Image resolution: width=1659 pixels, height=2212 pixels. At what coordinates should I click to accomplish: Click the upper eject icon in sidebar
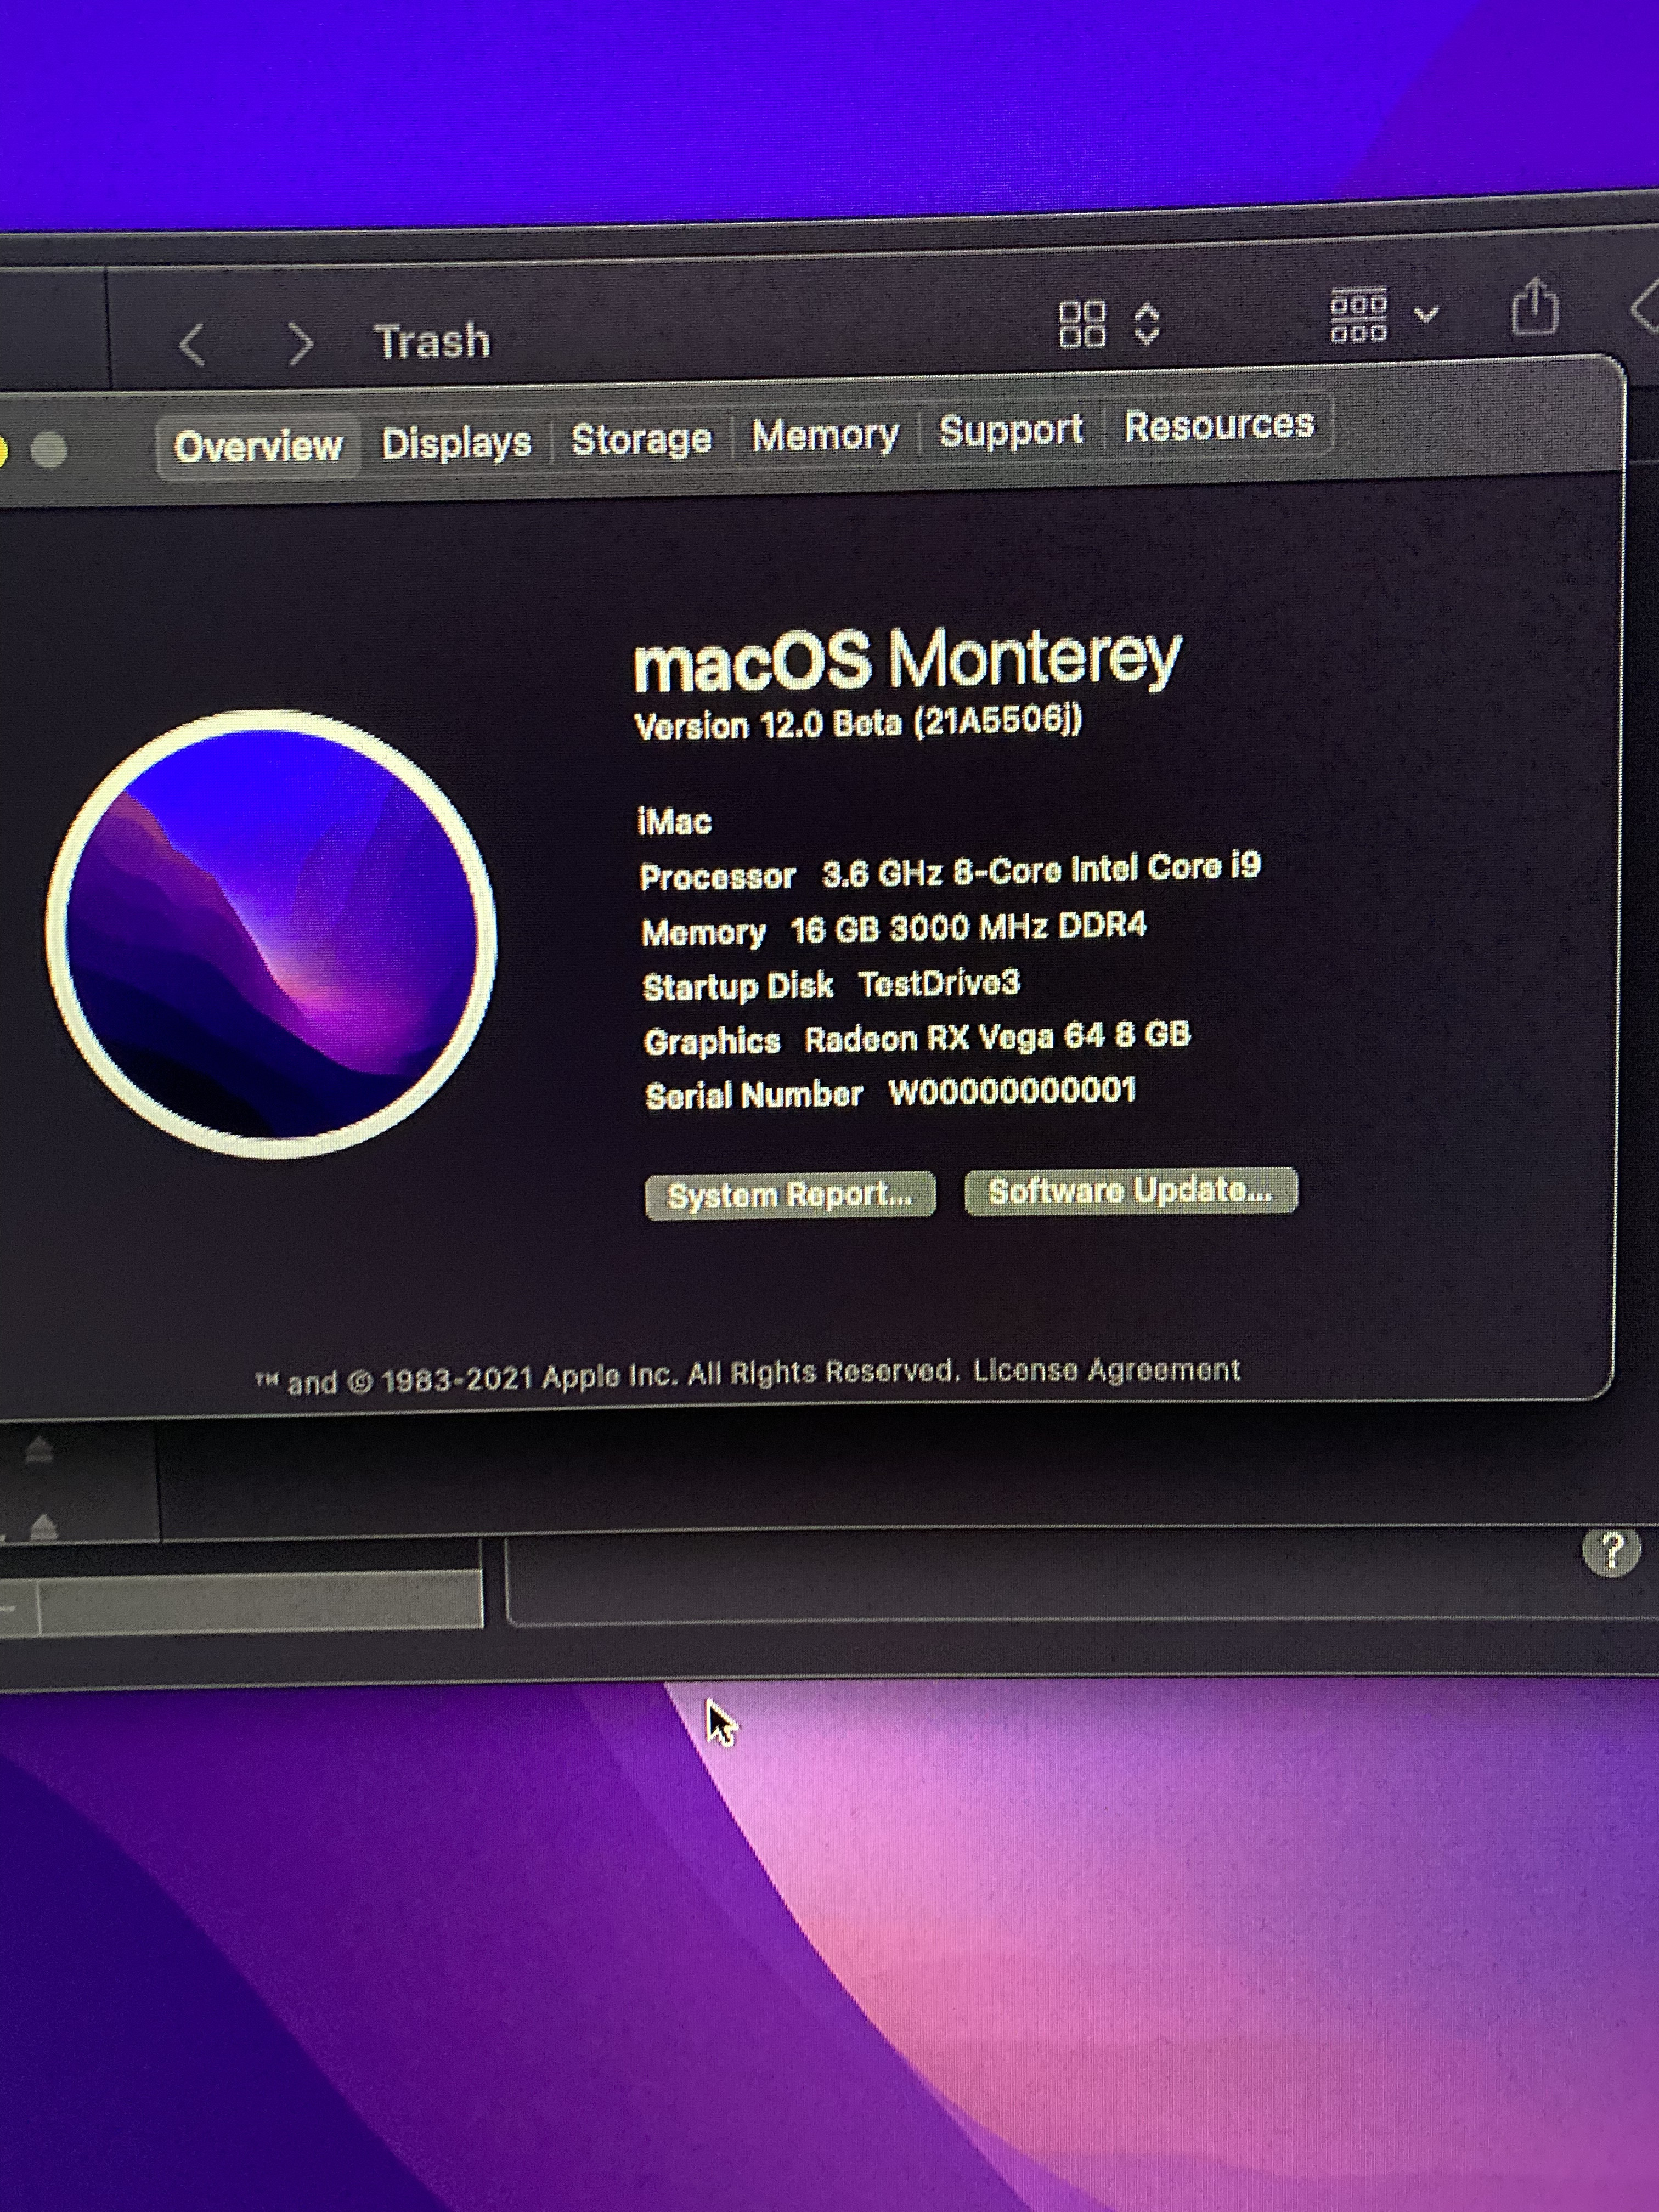(39, 1449)
